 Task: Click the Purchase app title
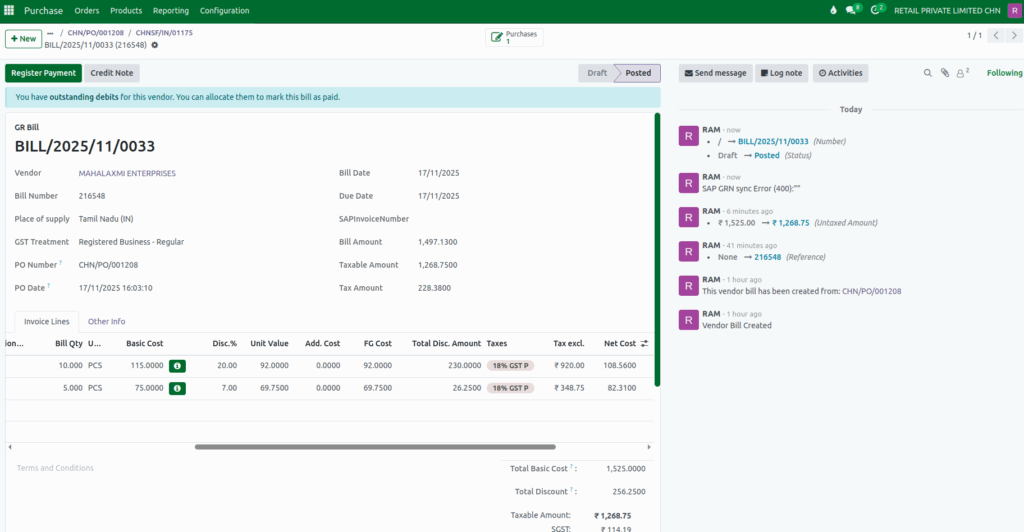tap(43, 10)
